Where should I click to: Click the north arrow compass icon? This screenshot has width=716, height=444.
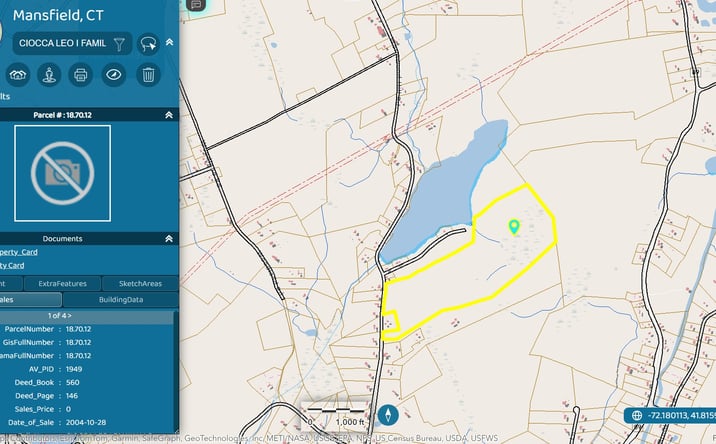point(388,415)
